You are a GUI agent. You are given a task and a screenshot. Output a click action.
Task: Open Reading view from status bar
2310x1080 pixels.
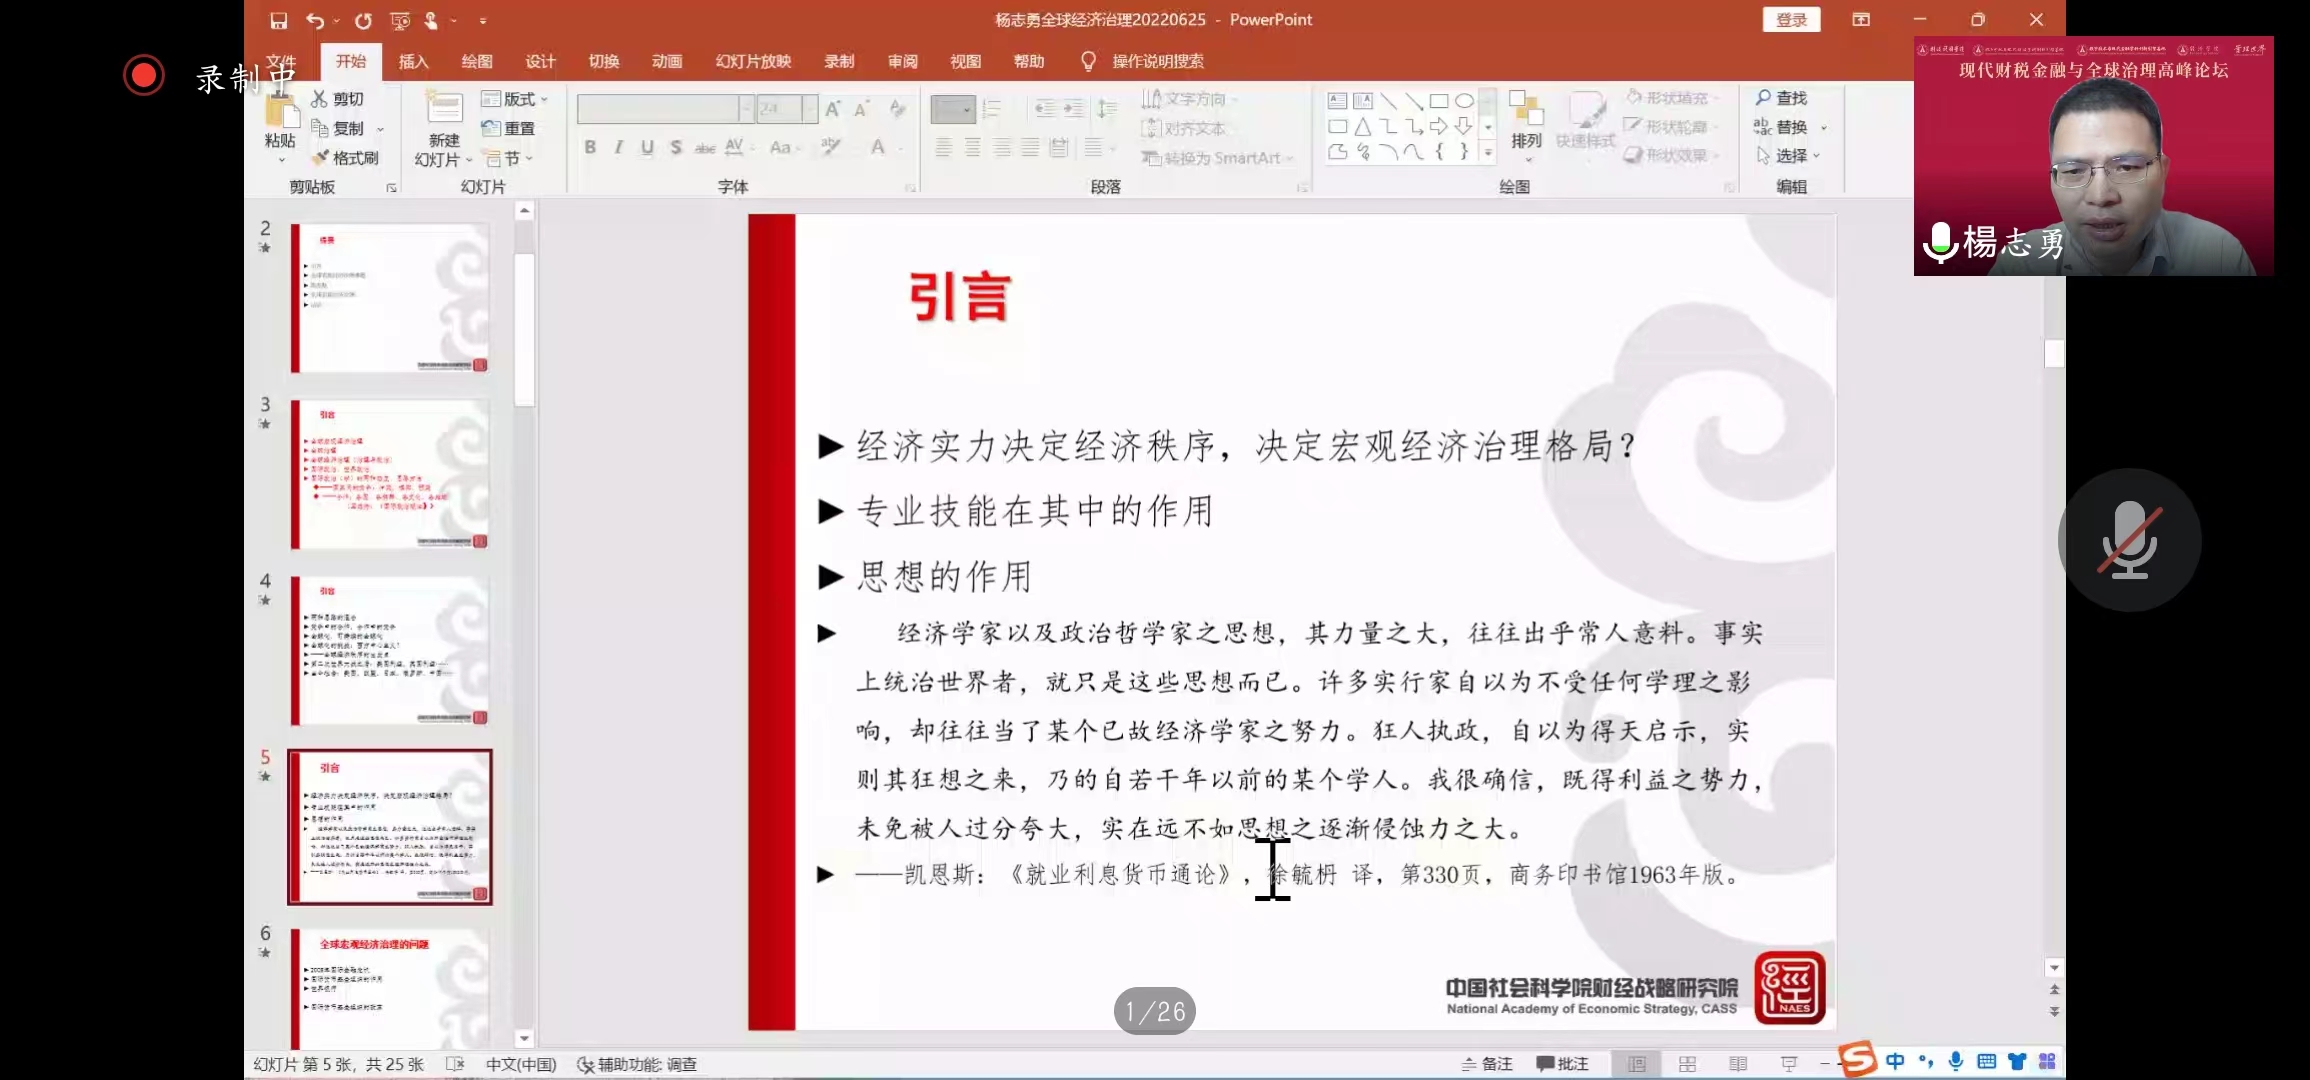pos(1738,1064)
